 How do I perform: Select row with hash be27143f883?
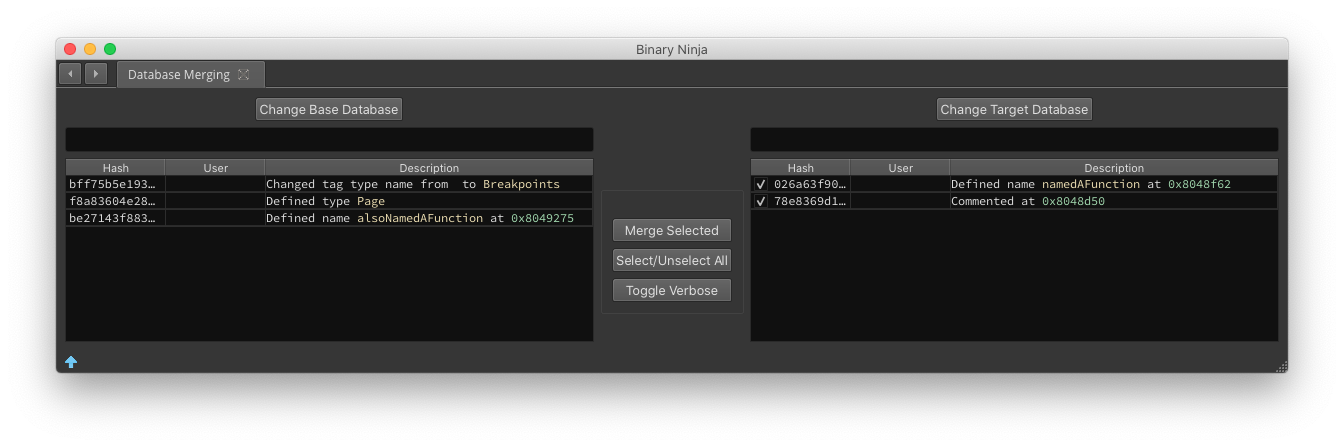click(x=329, y=218)
